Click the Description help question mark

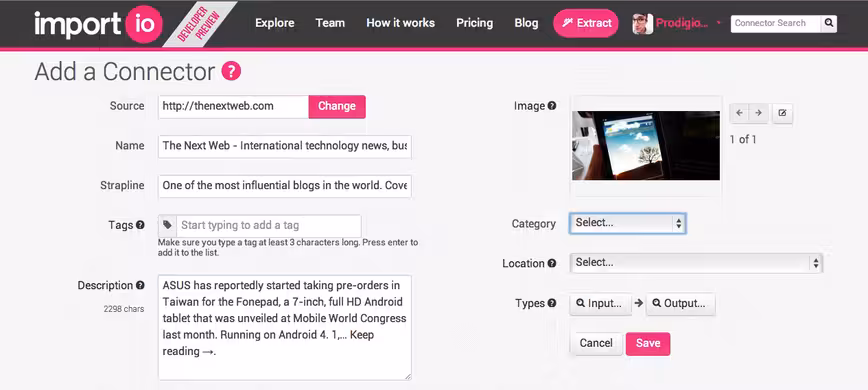141,285
